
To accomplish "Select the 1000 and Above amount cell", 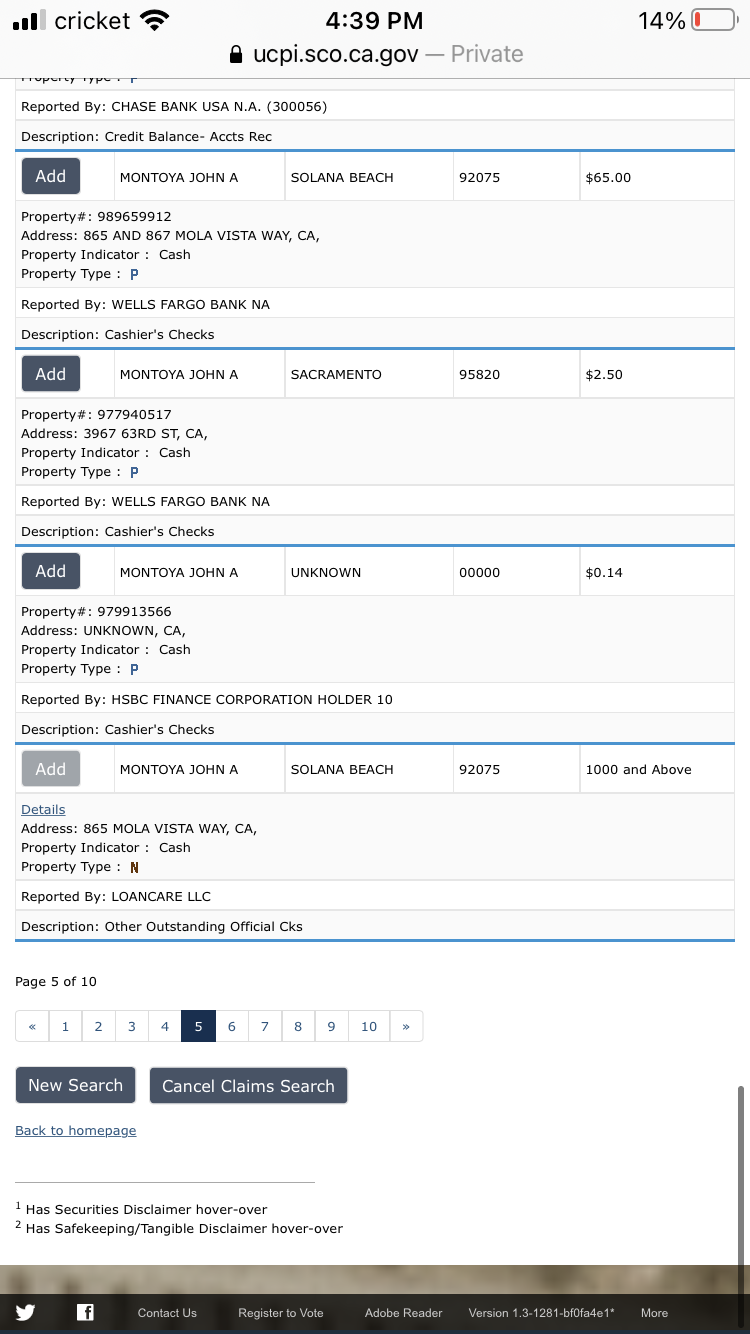I will (x=656, y=769).
